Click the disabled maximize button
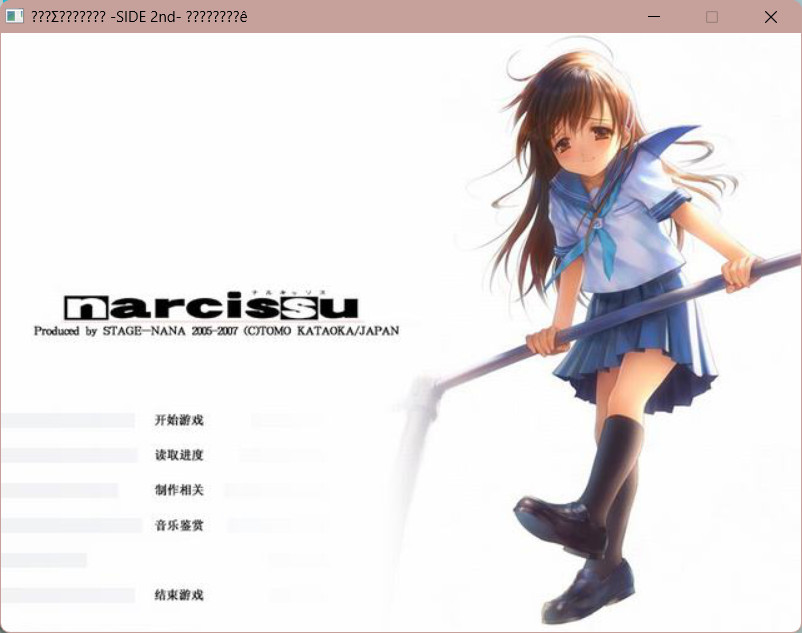This screenshot has width=802, height=633. click(x=712, y=17)
